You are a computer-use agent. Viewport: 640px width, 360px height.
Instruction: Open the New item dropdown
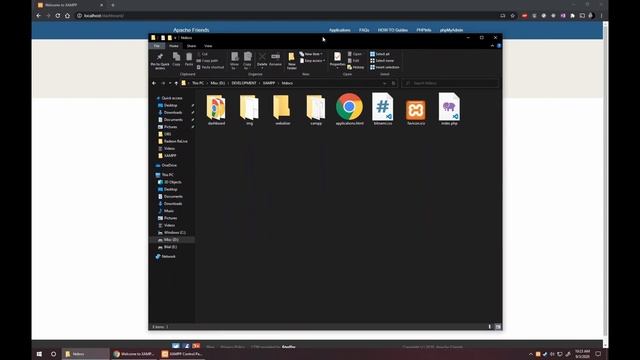click(311, 54)
